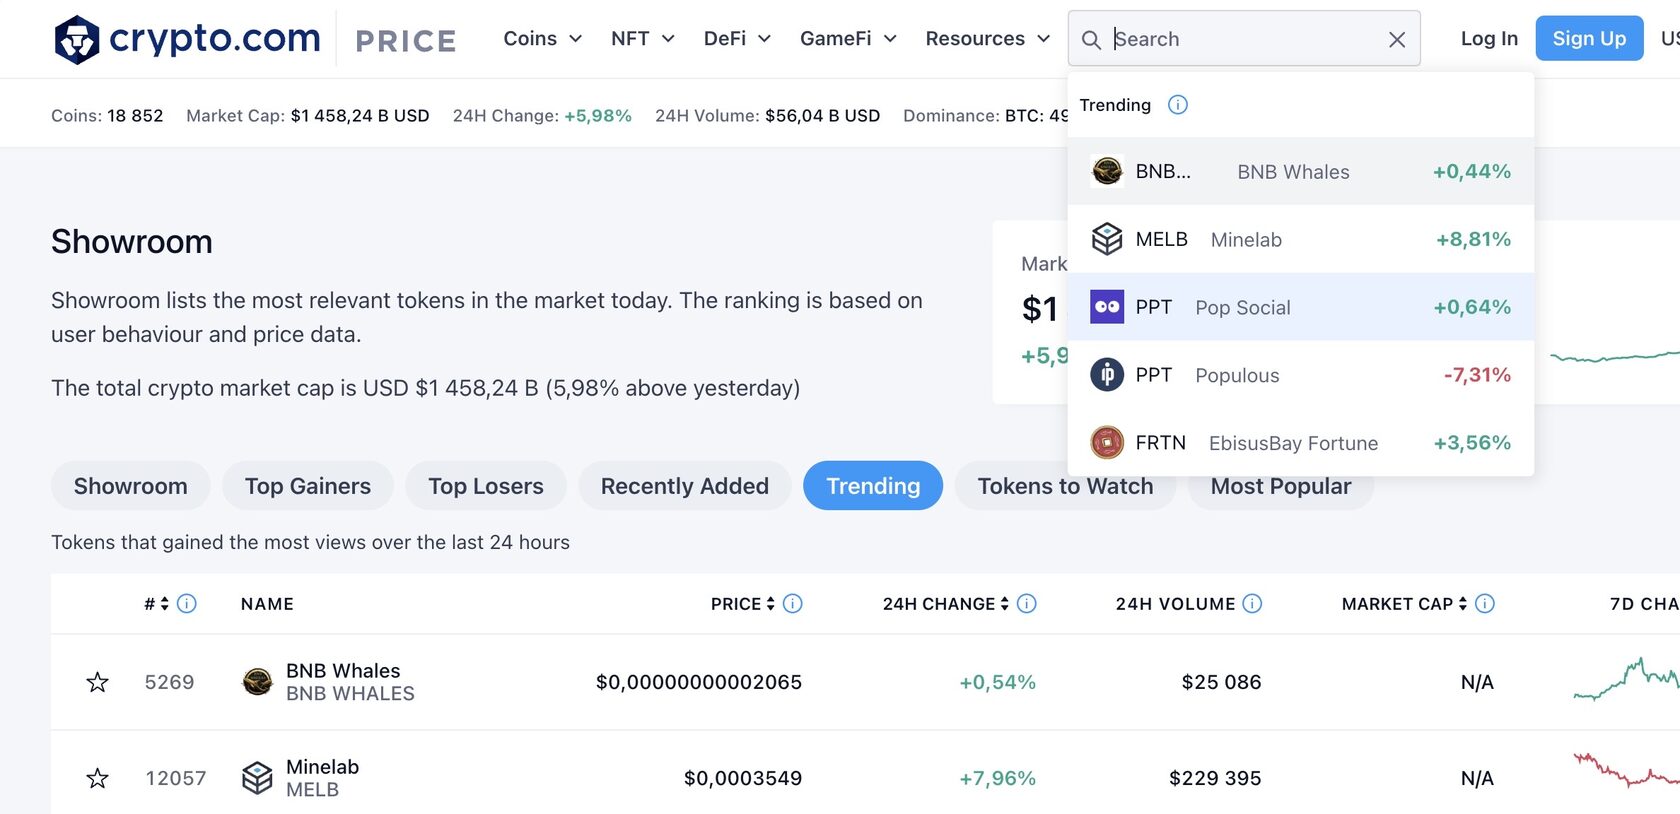Open Minelab name link in table

[x=322, y=767]
